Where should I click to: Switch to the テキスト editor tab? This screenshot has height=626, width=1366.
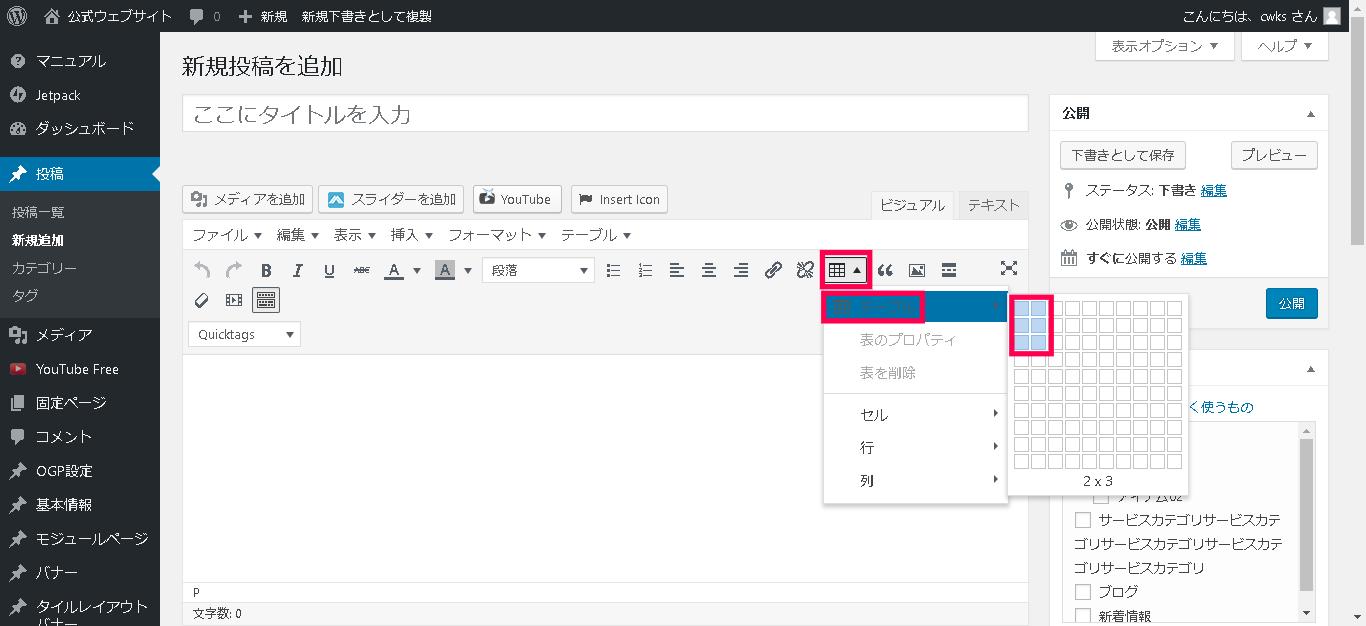[993, 205]
